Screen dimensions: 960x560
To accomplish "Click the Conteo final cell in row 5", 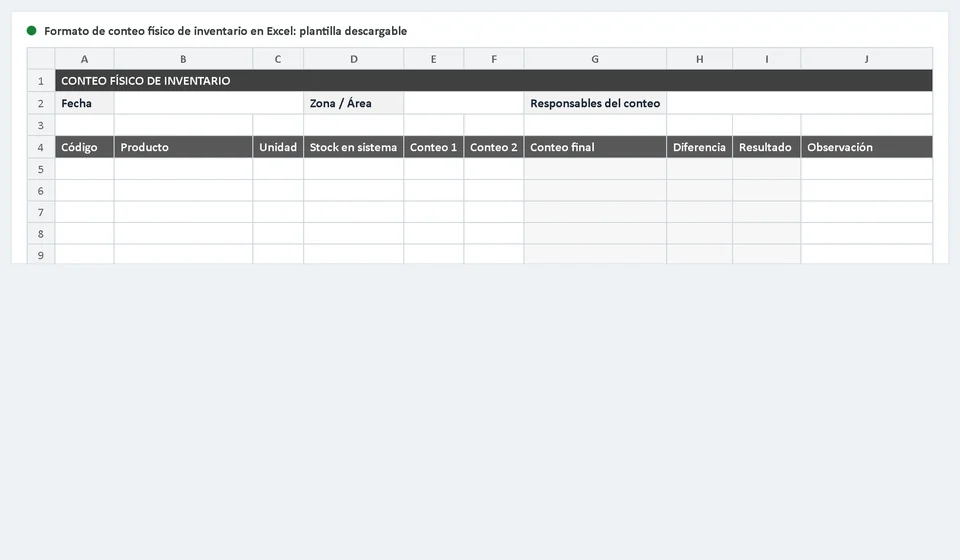I will click(x=595, y=169).
